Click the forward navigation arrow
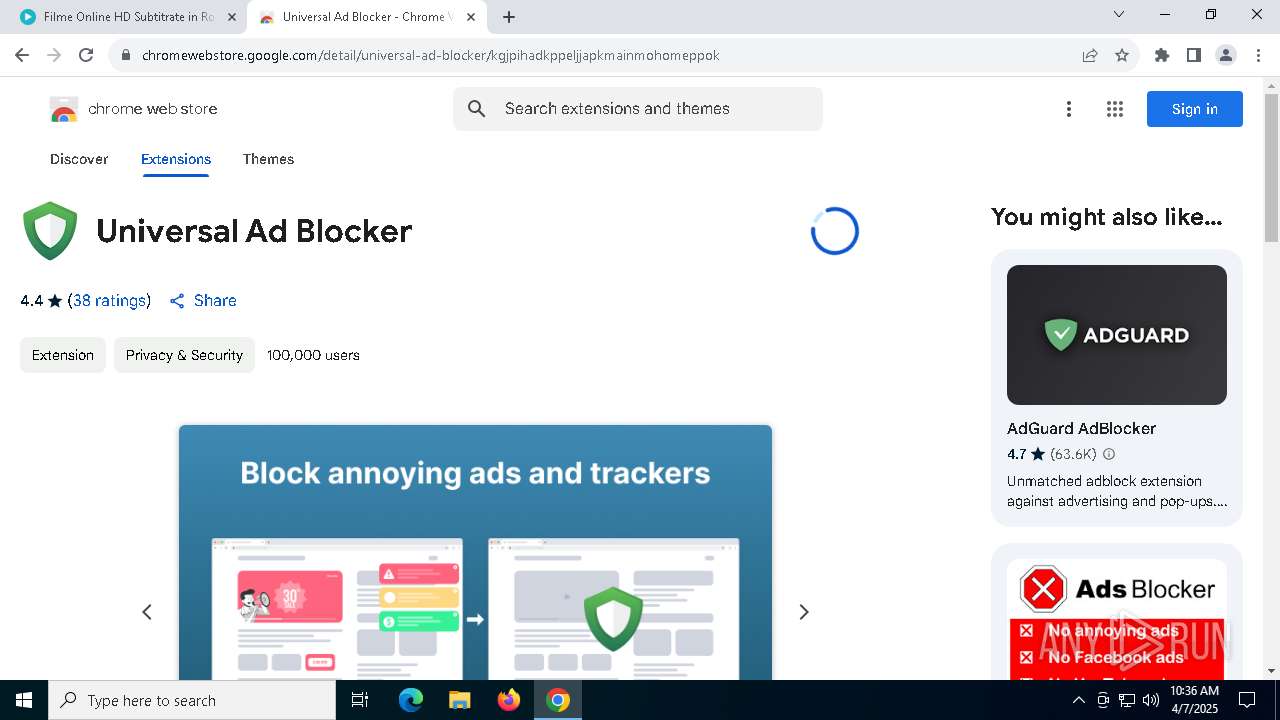 [54, 55]
